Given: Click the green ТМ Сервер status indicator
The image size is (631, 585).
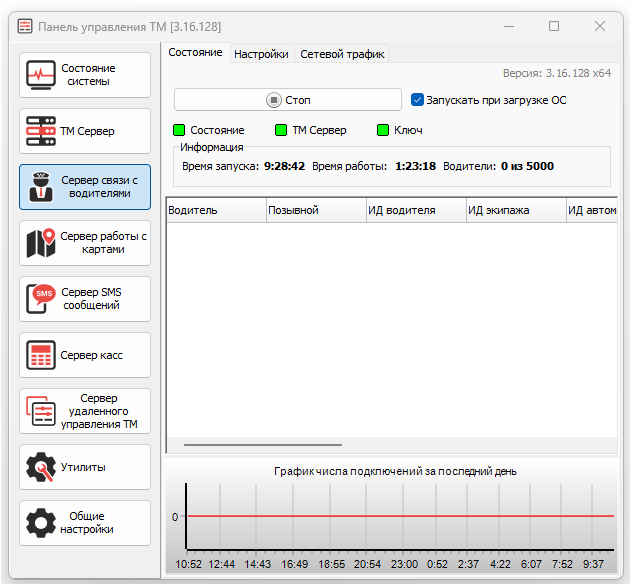Looking at the screenshot, I should click(281, 130).
